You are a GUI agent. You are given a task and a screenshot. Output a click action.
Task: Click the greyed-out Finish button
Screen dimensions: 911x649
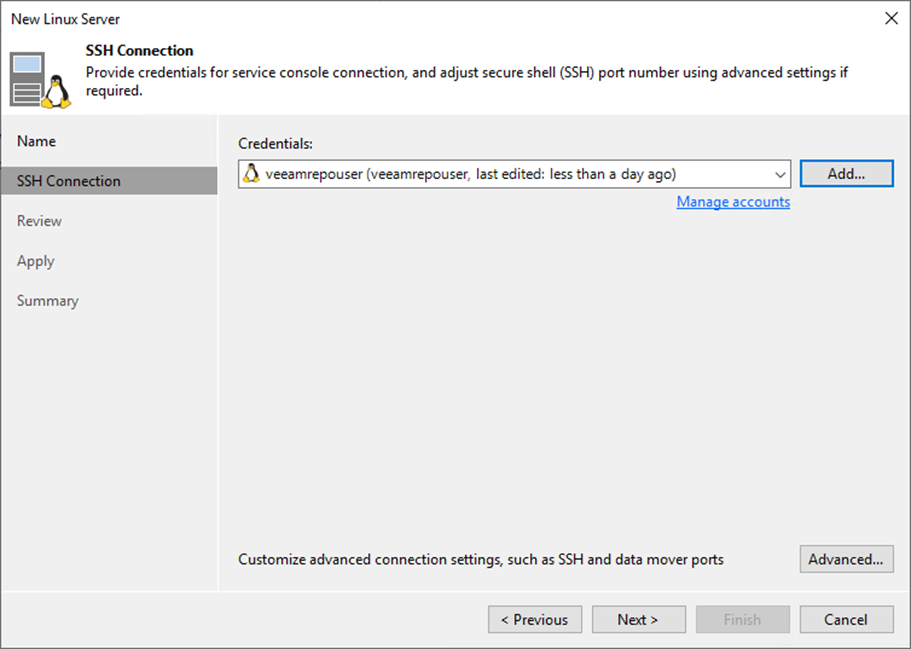pyautogui.click(x=743, y=619)
